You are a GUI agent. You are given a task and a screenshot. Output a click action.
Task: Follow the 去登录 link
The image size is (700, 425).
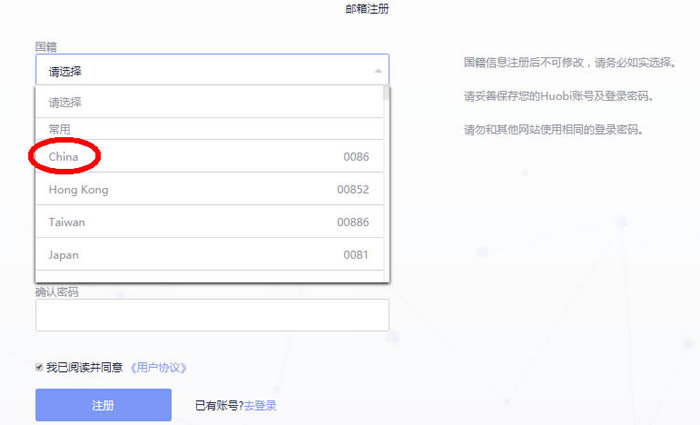260,405
